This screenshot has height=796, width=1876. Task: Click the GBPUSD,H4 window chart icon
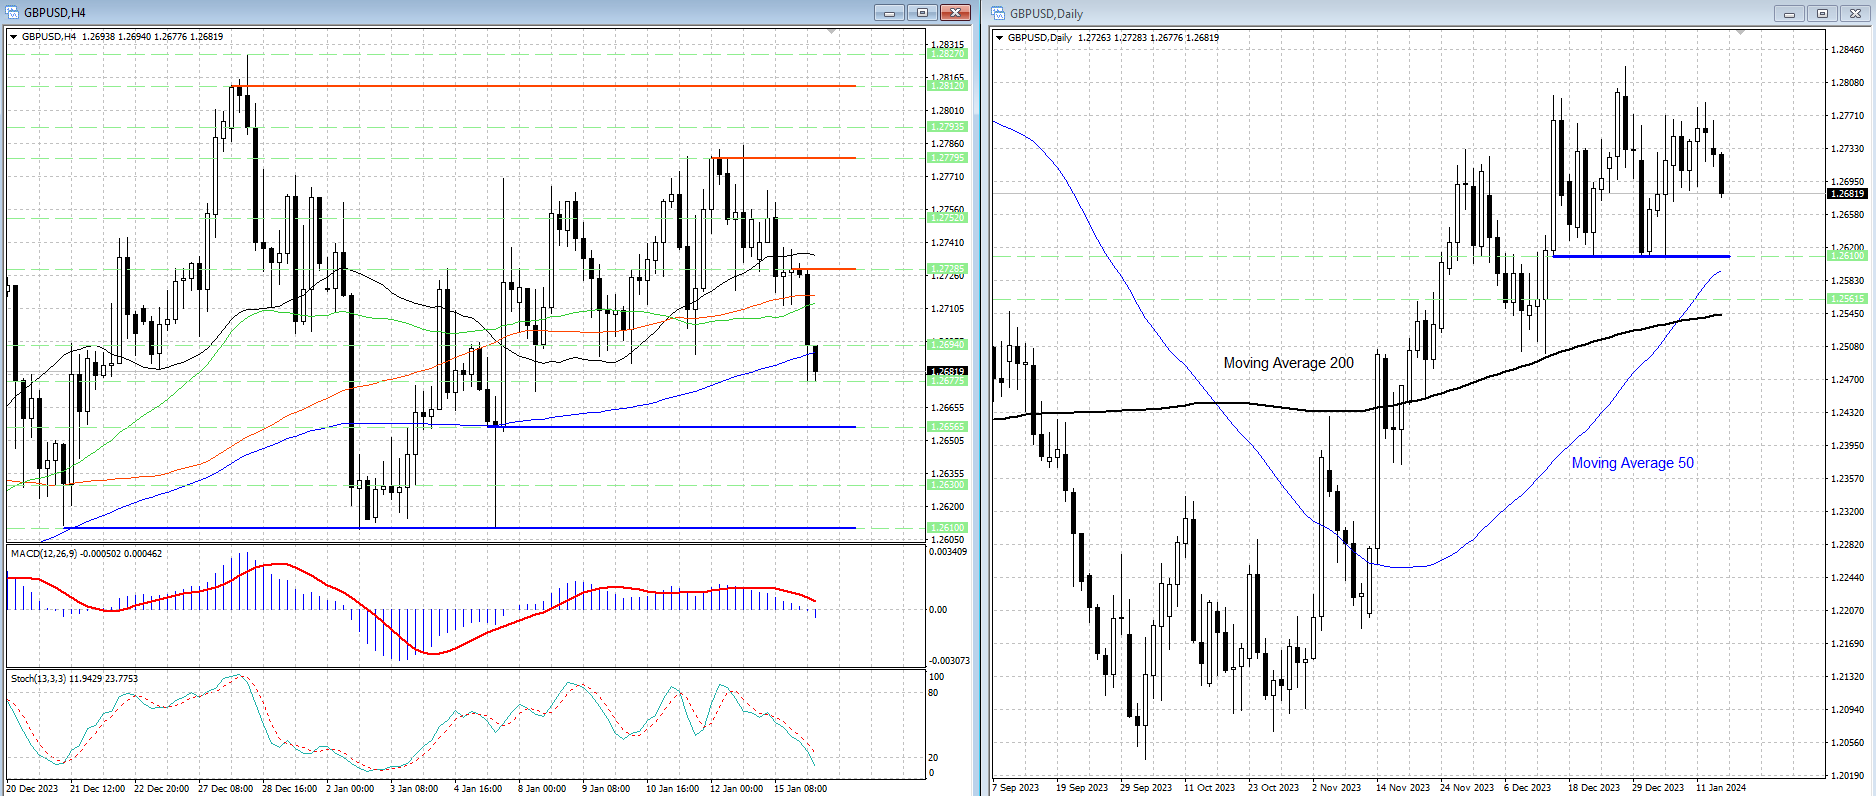[13, 13]
